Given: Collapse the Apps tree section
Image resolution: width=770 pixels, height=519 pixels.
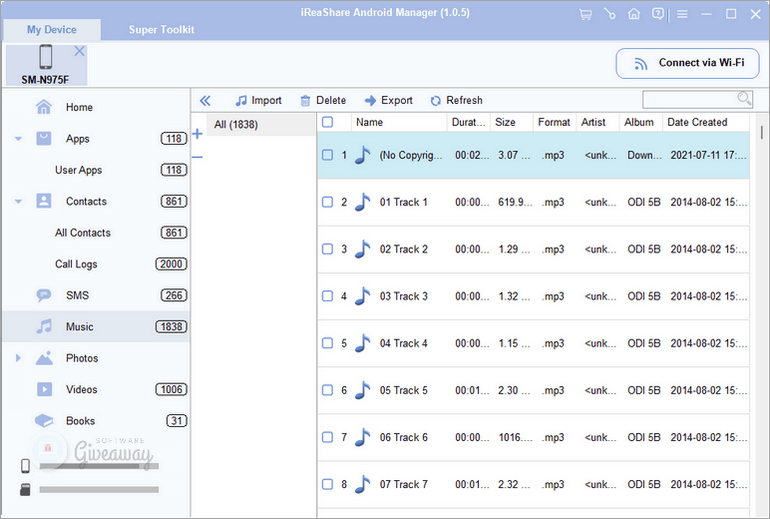Looking at the screenshot, I should pyautogui.click(x=19, y=139).
